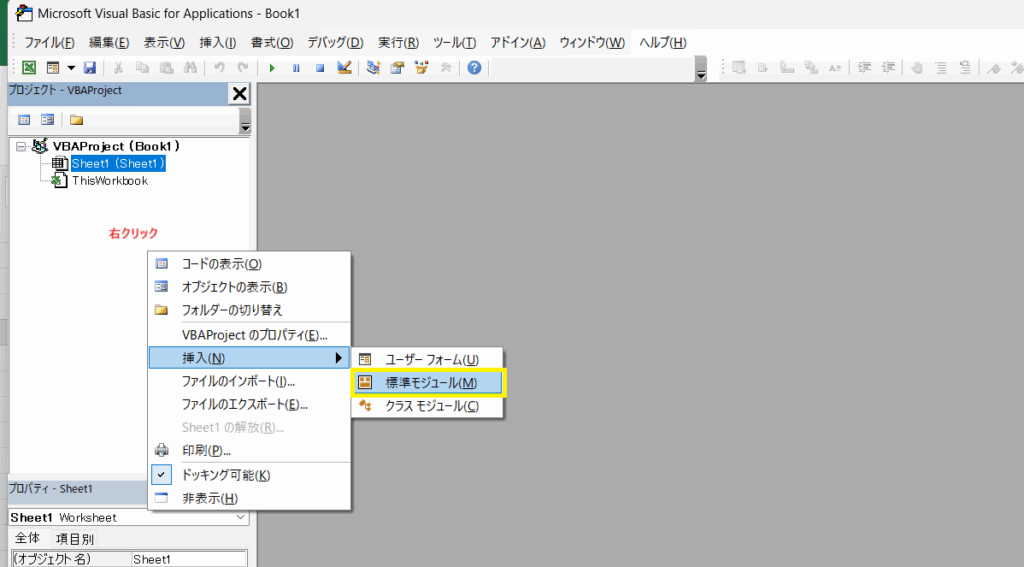Click the Redo arrow icon
Viewport: 1024px width, 567px height.
tap(243, 67)
